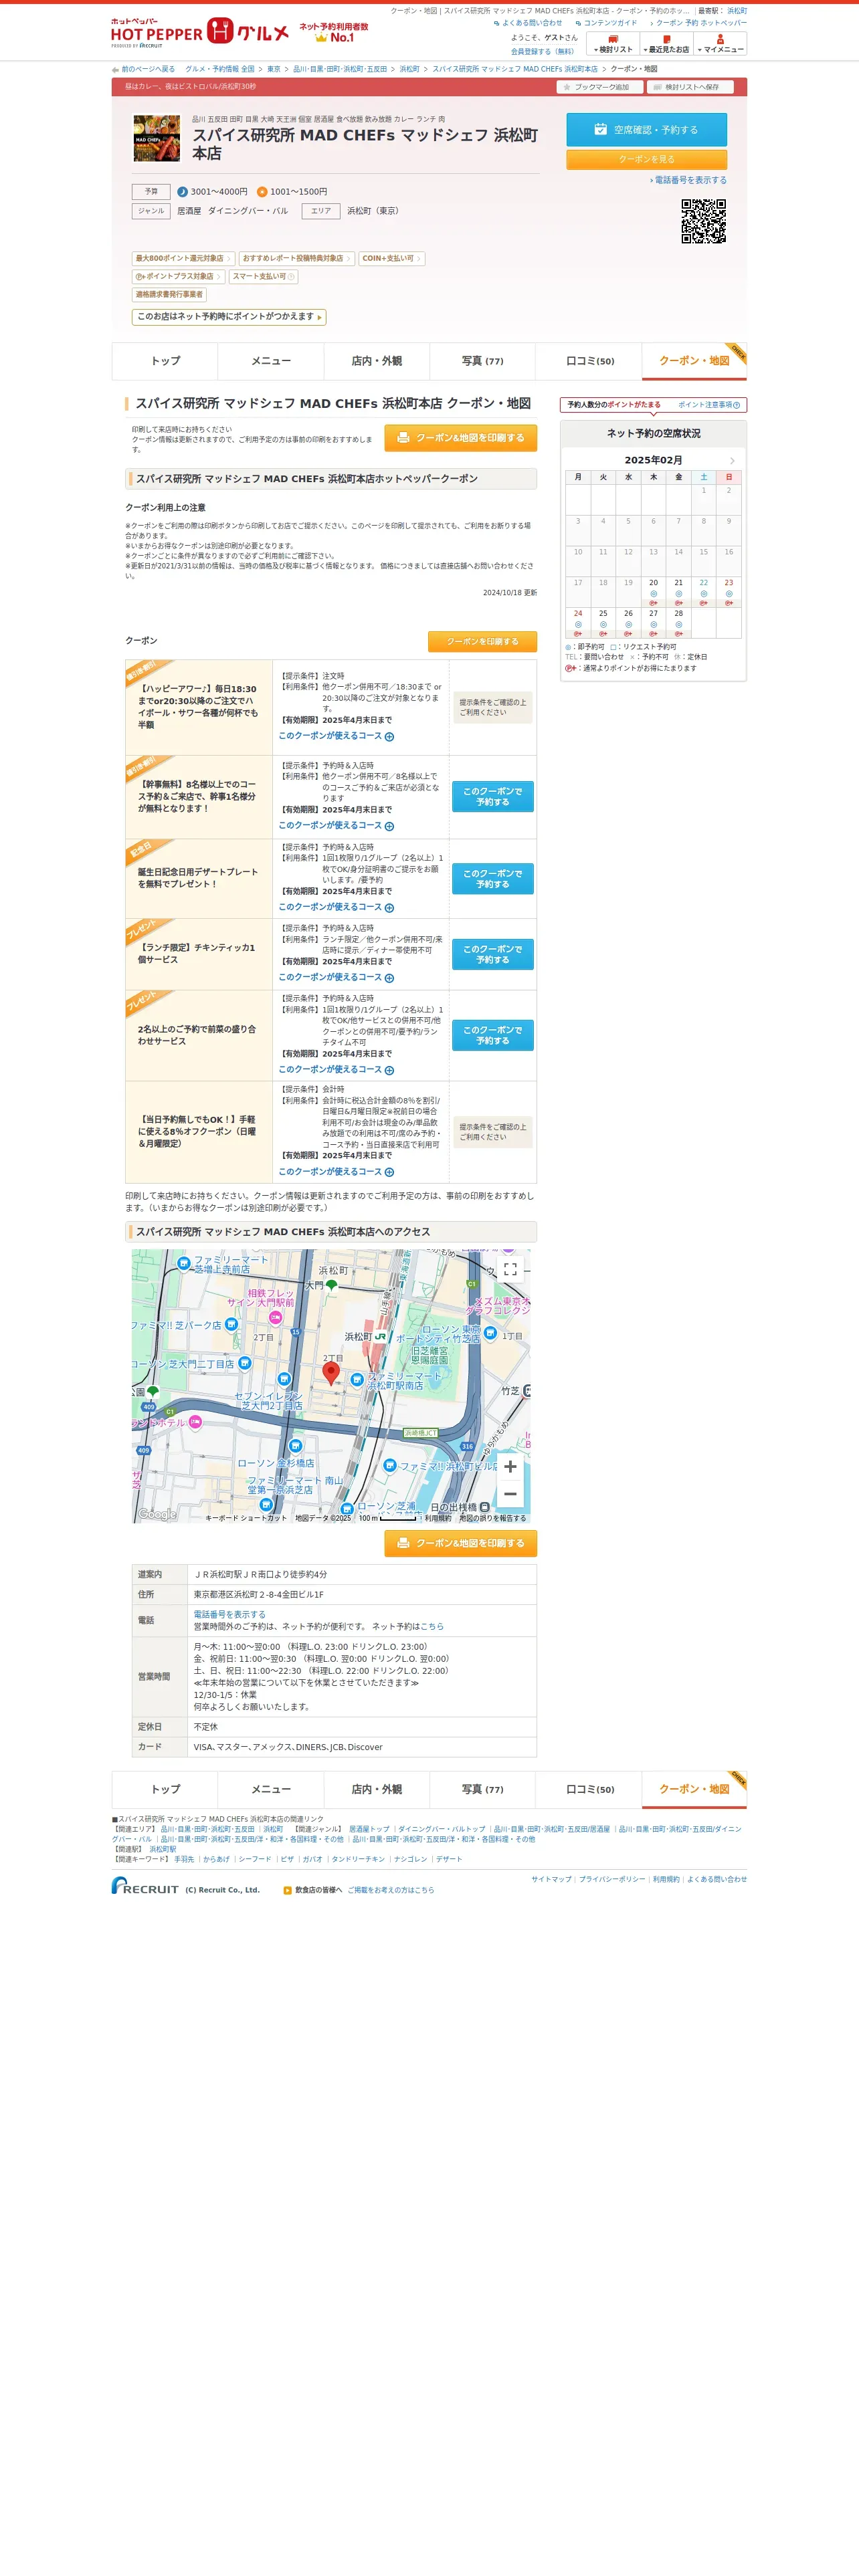859x2576 pixels.
Task: Click よくある問い合わせ header link
Action: (531, 23)
